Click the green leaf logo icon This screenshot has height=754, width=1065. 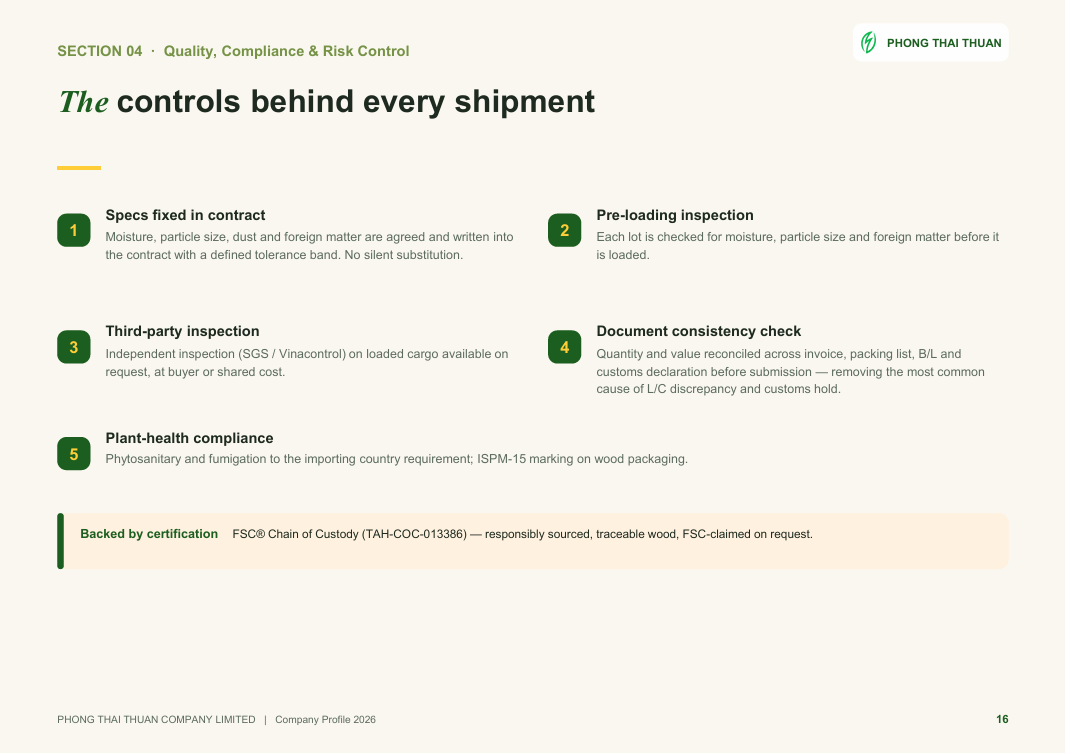(868, 43)
